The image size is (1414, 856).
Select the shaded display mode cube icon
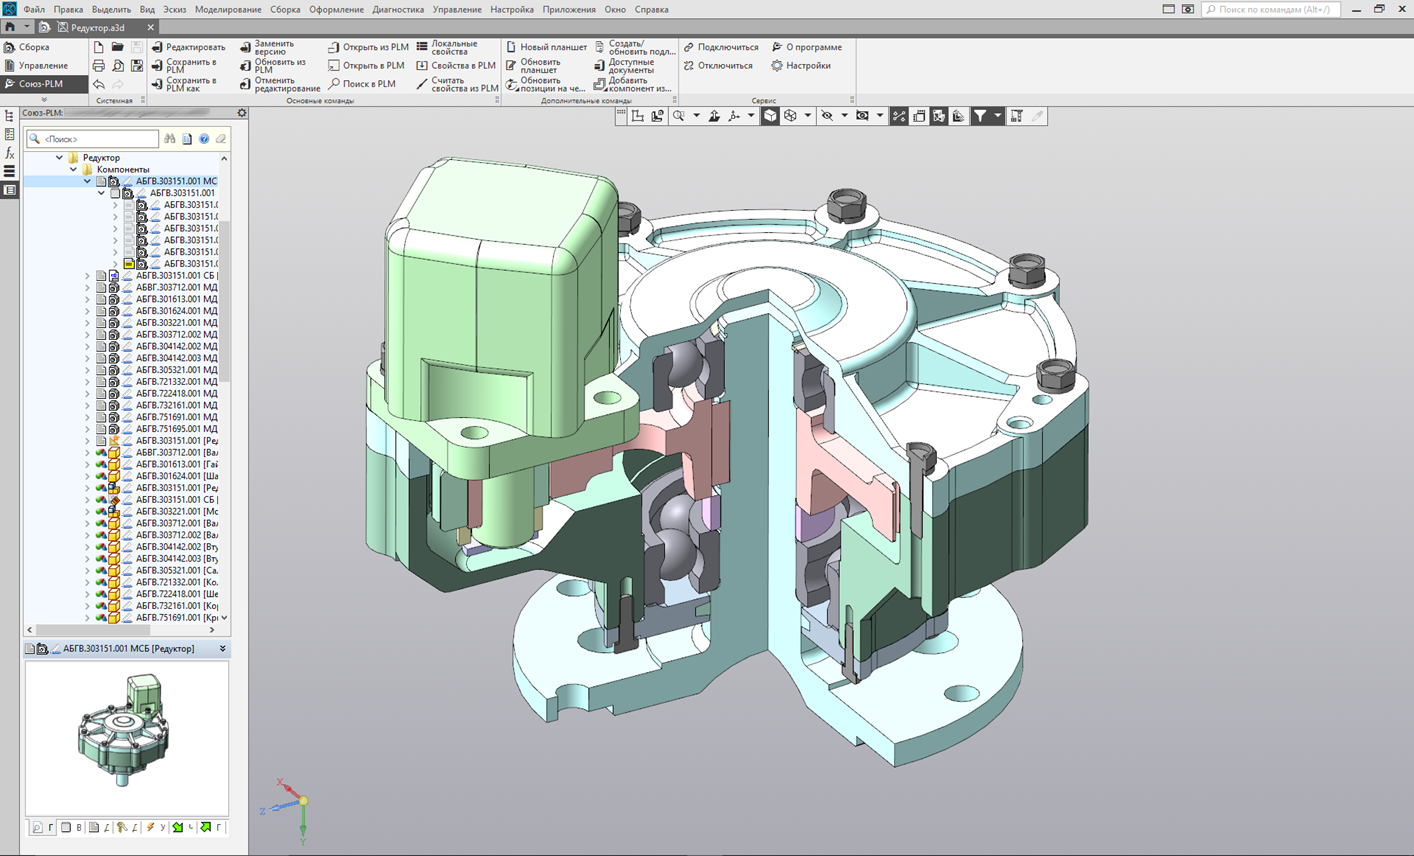coord(769,116)
